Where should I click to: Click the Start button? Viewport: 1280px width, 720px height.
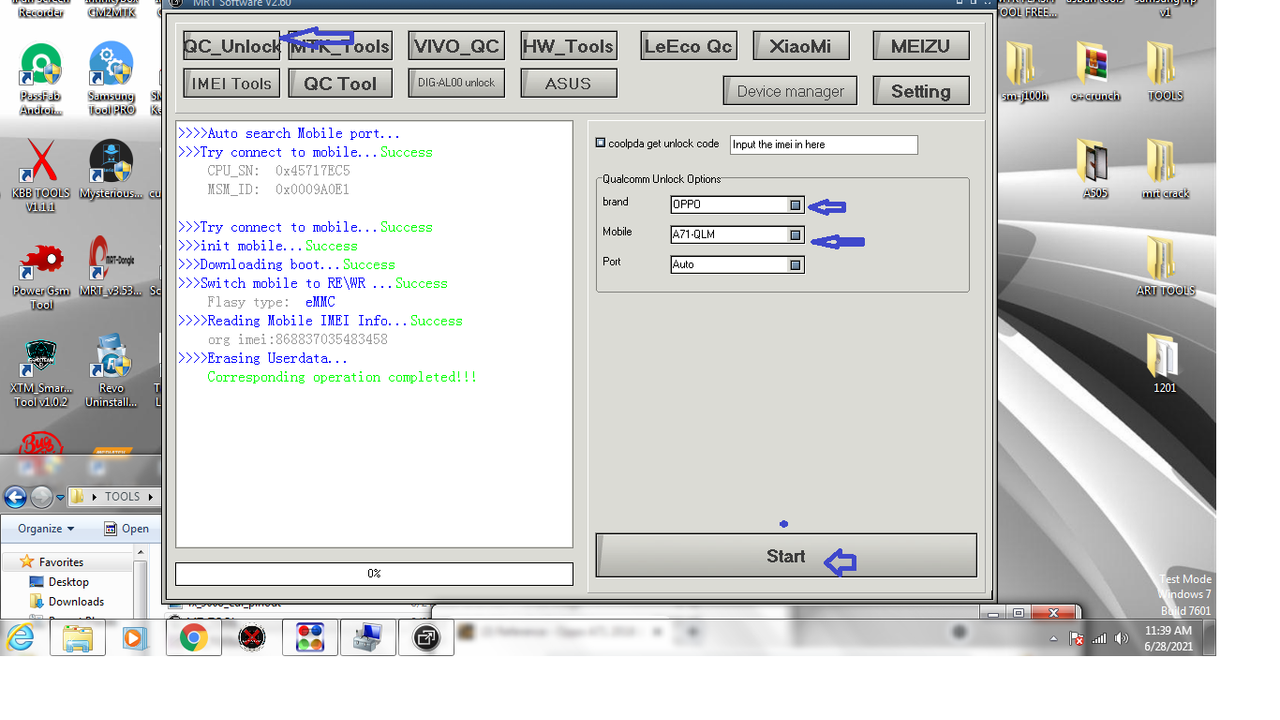point(786,556)
